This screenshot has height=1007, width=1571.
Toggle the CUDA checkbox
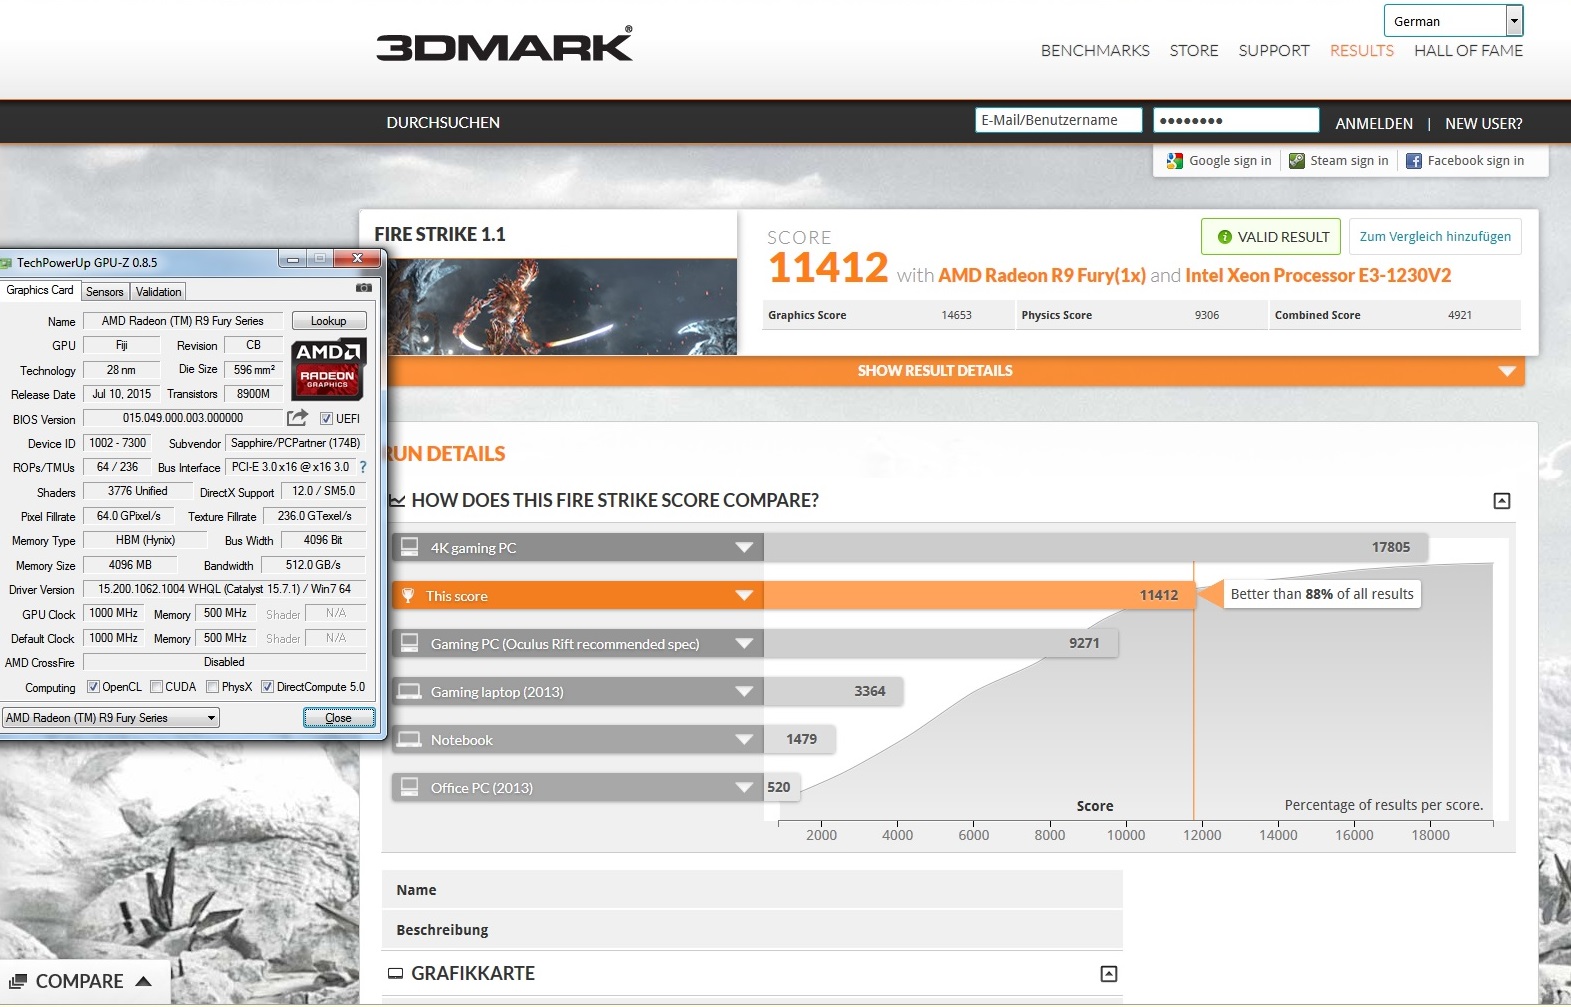[156, 687]
